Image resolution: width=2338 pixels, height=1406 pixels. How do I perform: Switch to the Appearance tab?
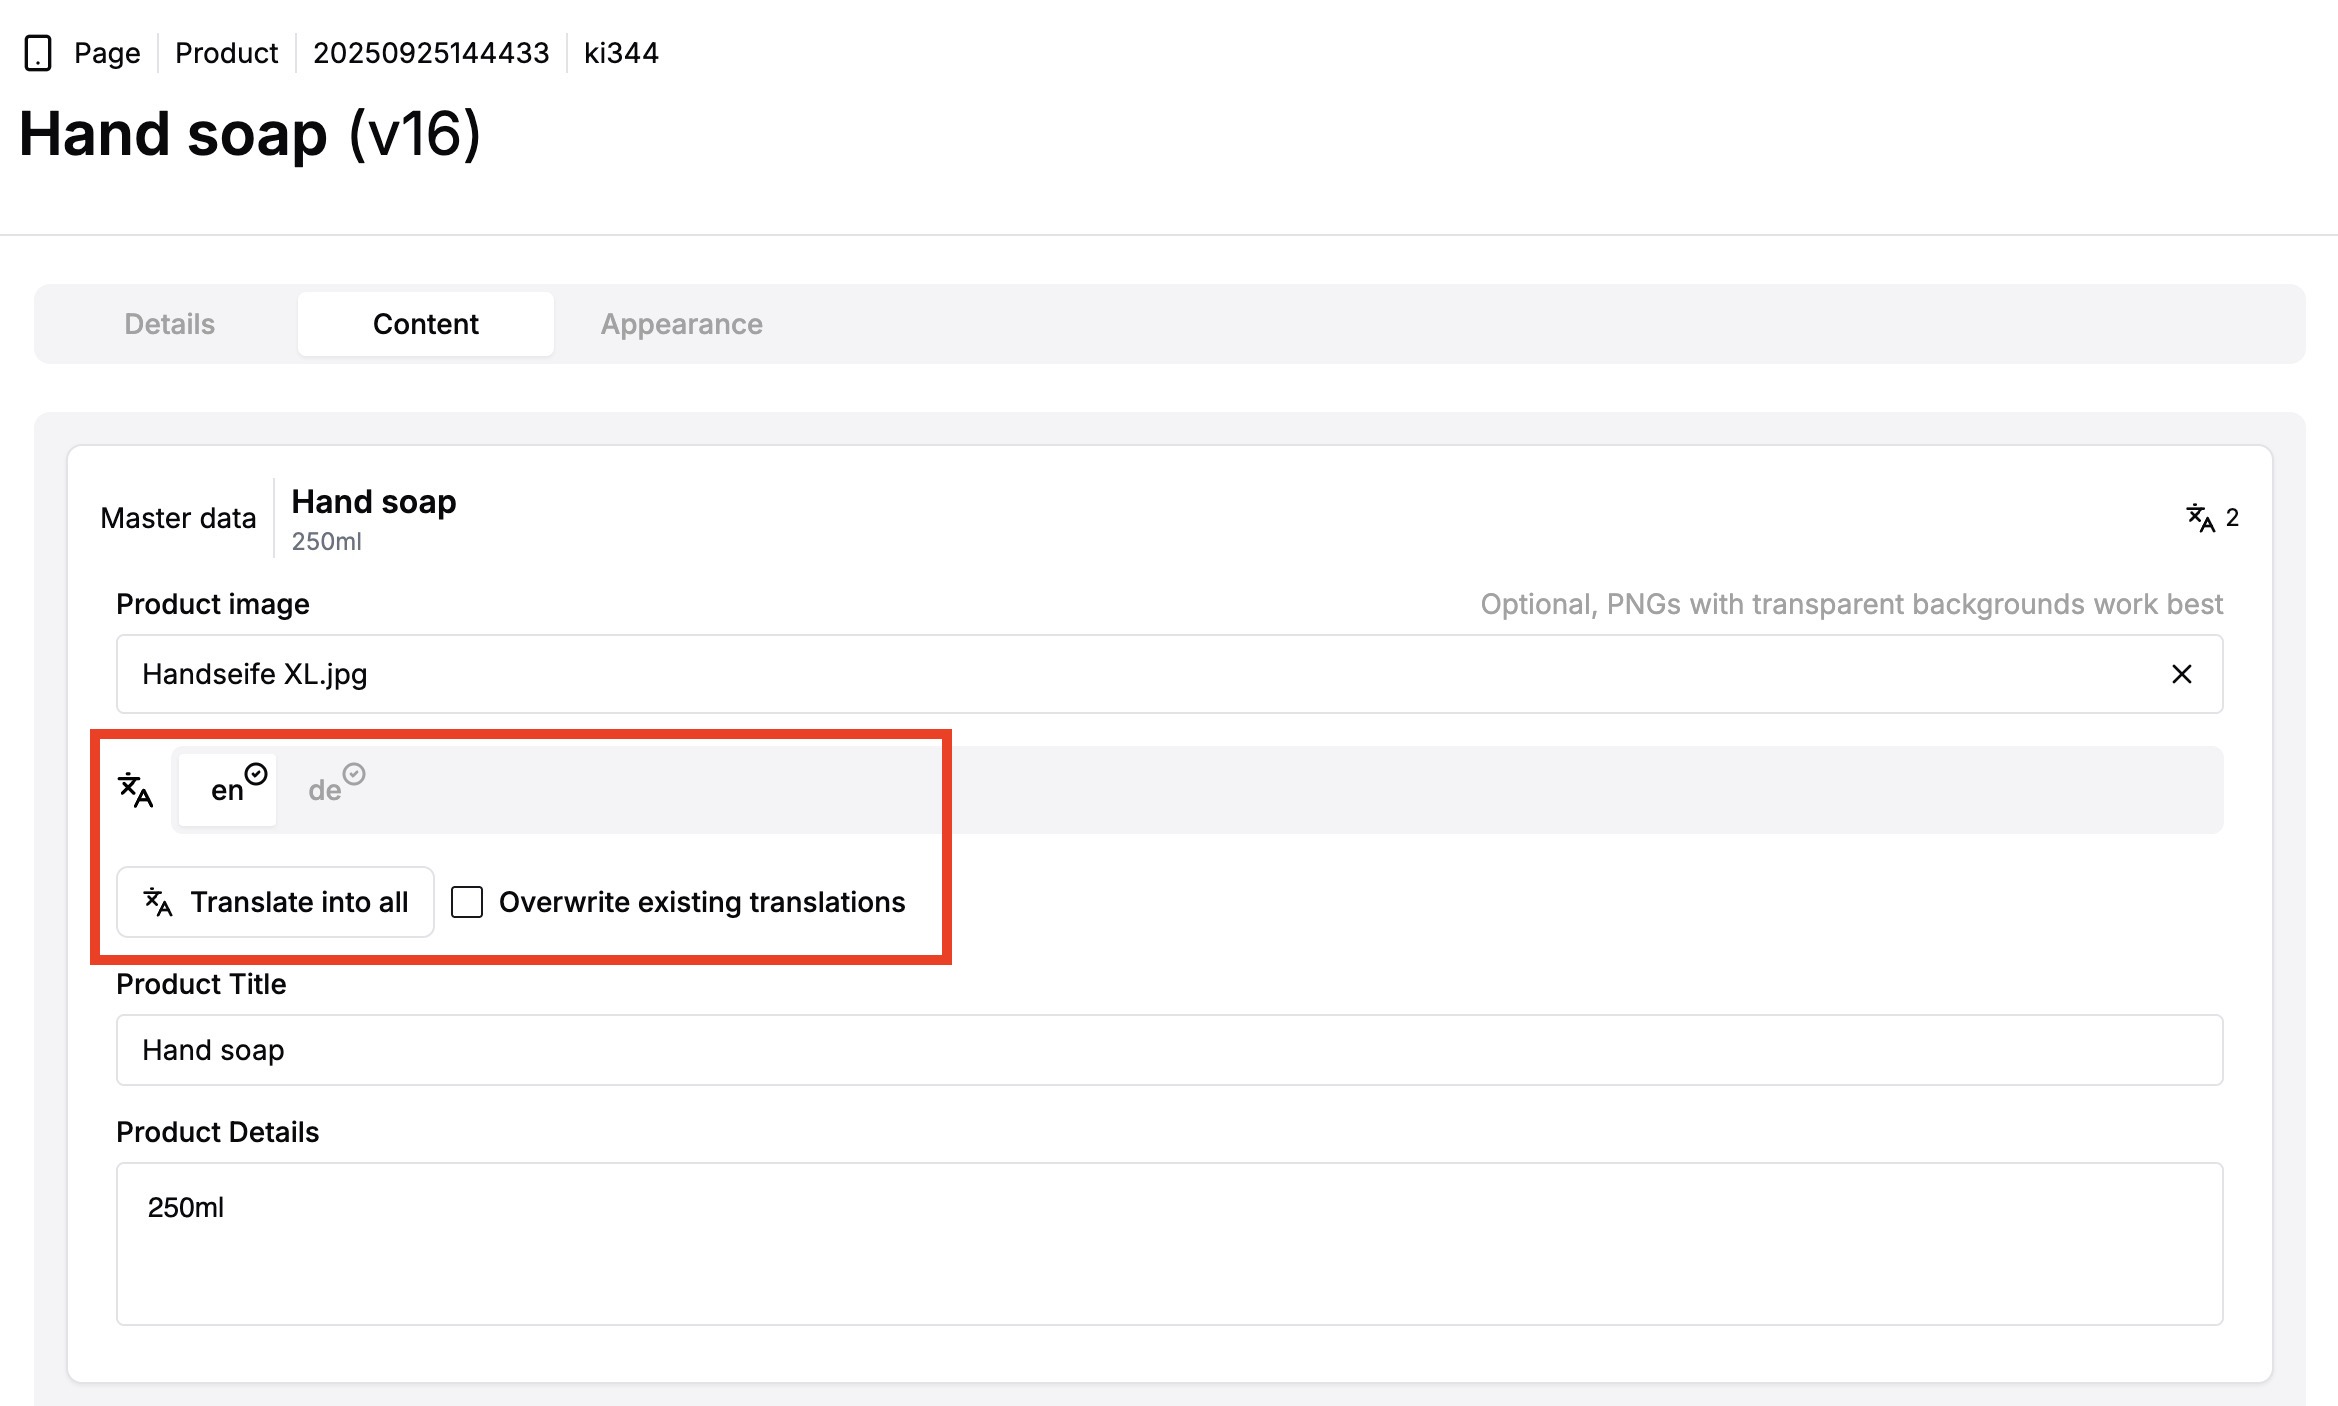[x=681, y=324]
